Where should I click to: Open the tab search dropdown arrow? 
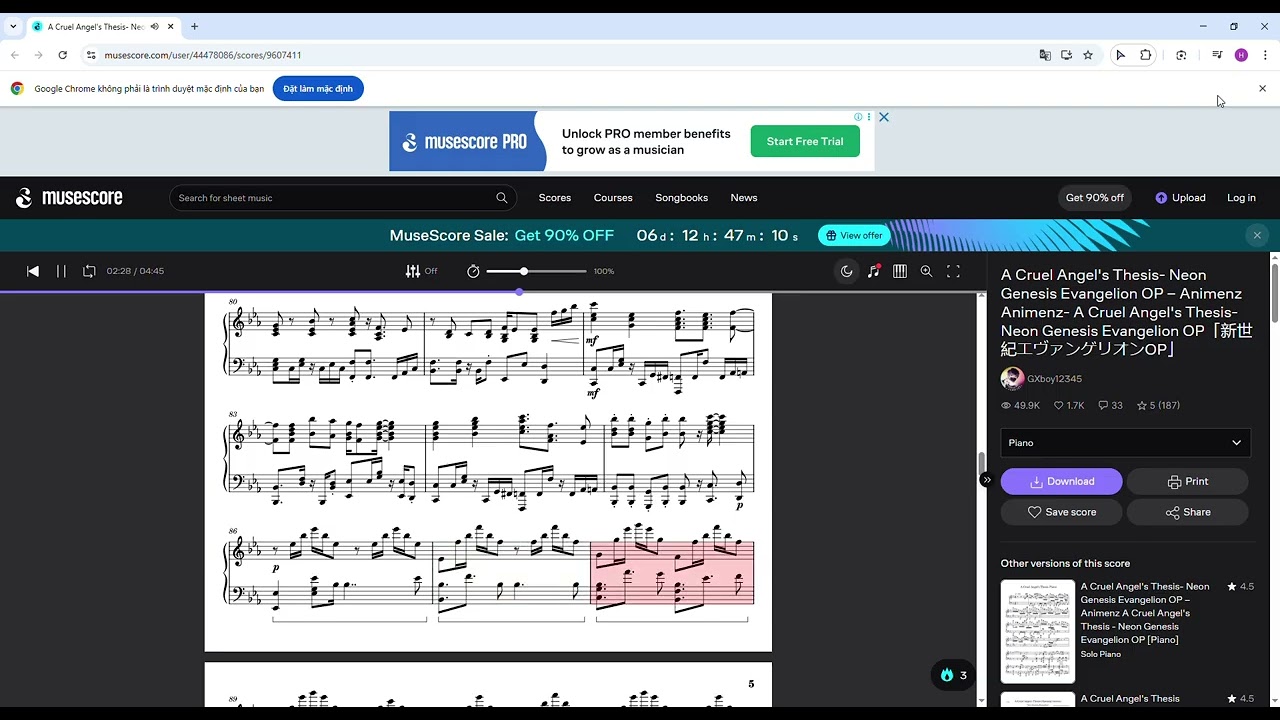click(13, 27)
